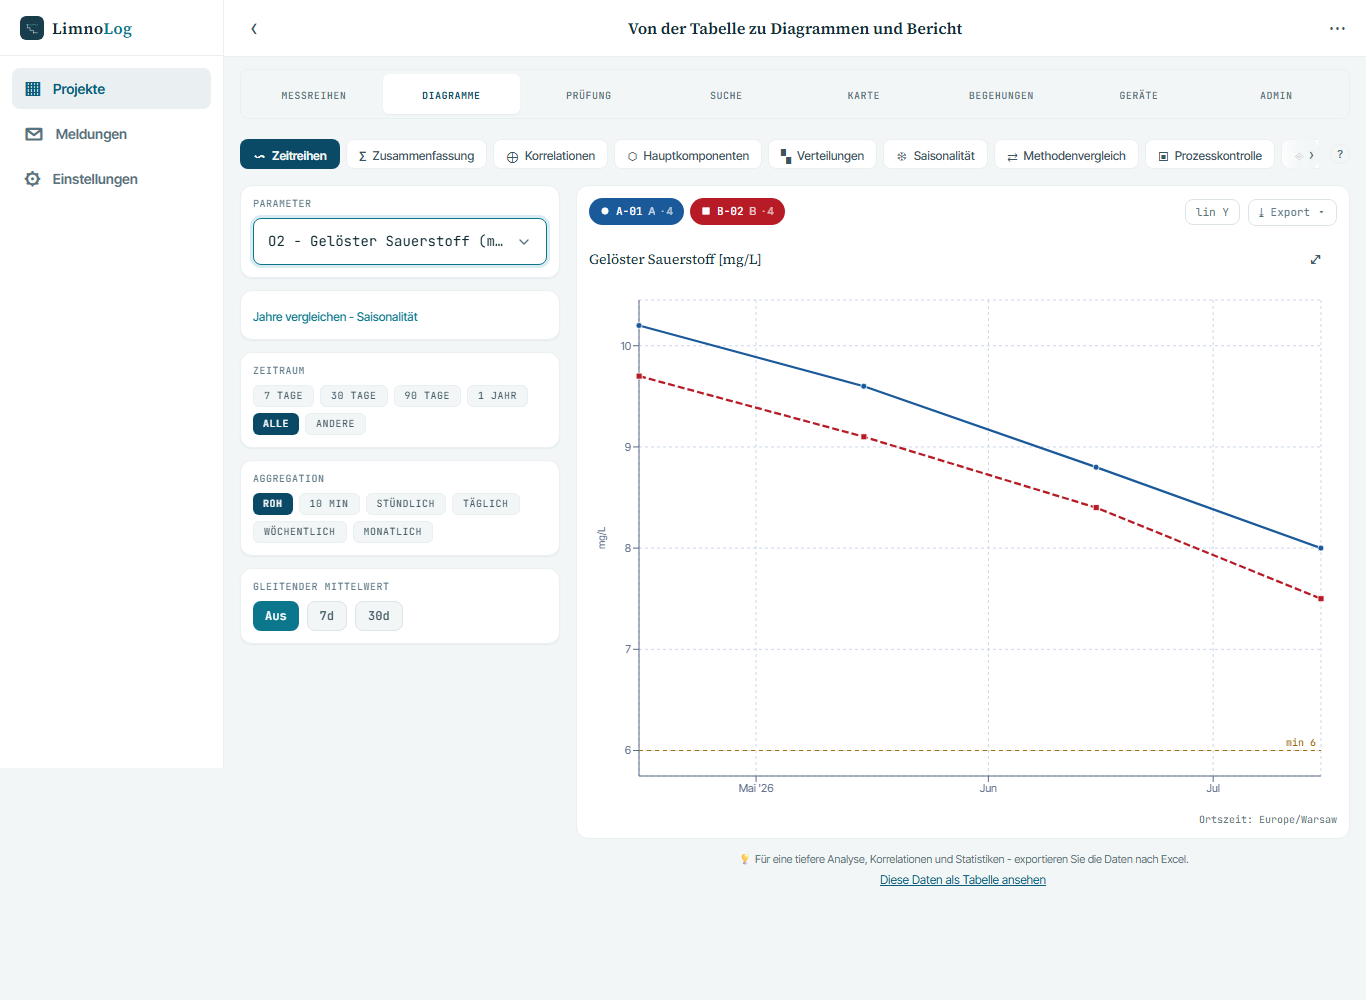The image size is (1366, 1000).
Task: Switch to the Geräte tab
Action: (x=1139, y=95)
